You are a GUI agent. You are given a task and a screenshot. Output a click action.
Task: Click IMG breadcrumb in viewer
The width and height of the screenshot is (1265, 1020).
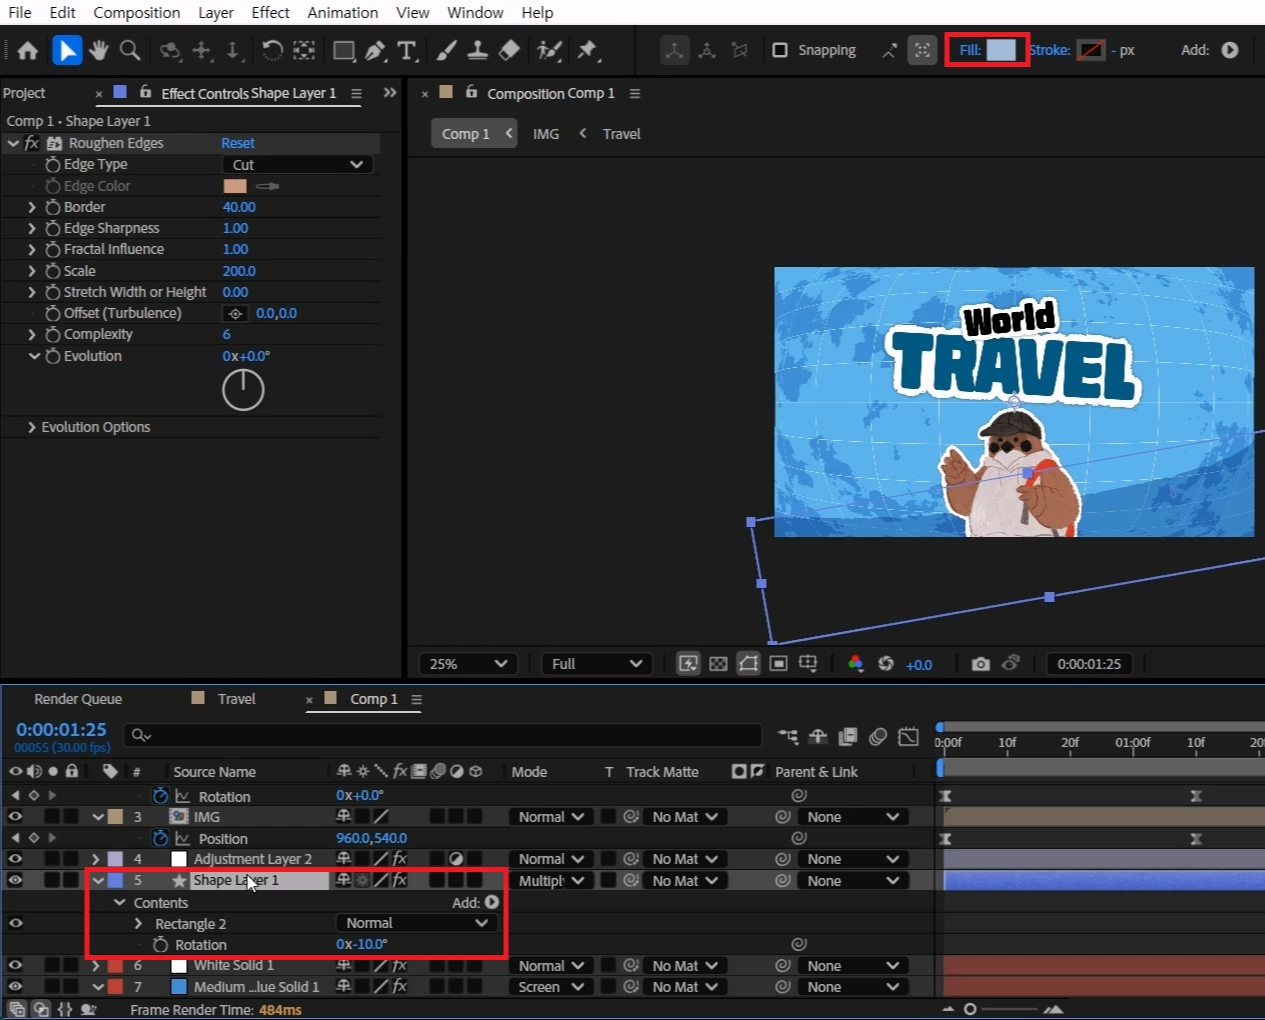pyautogui.click(x=546, y=134)
